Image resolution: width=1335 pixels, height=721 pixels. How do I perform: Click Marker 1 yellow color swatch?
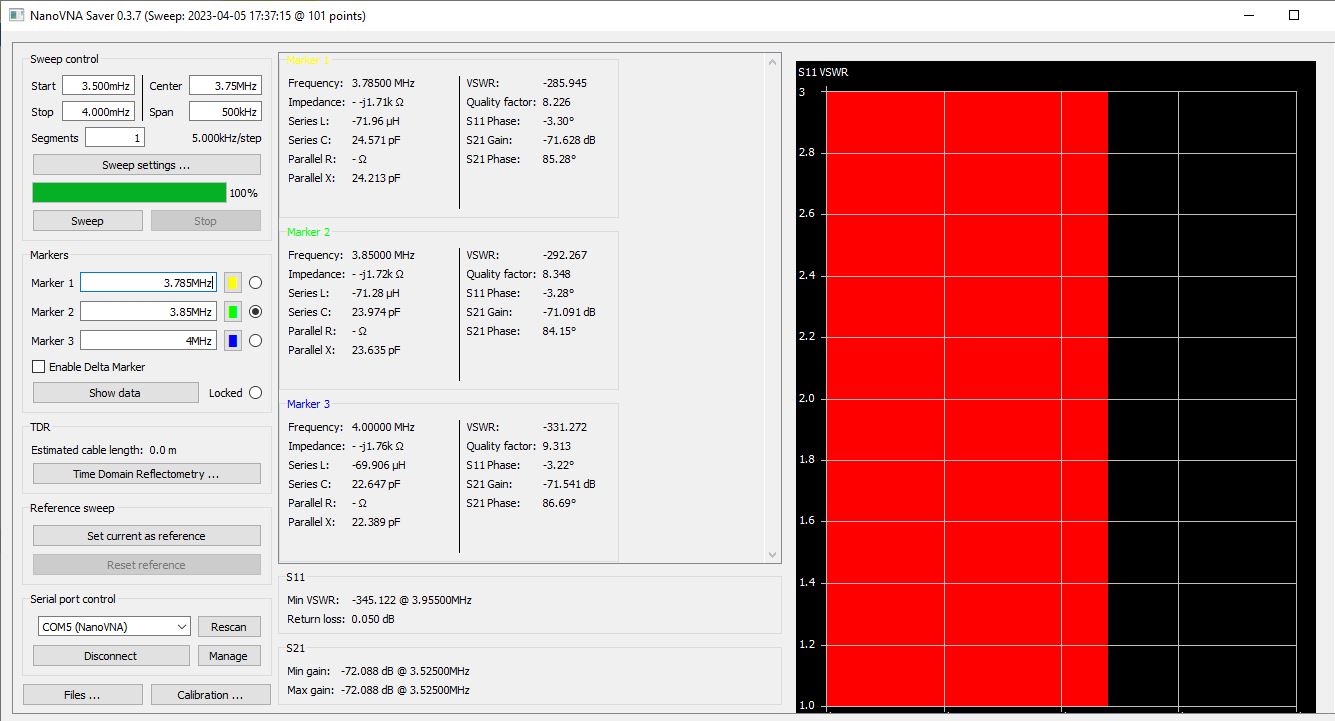click(x=233, y=283)
